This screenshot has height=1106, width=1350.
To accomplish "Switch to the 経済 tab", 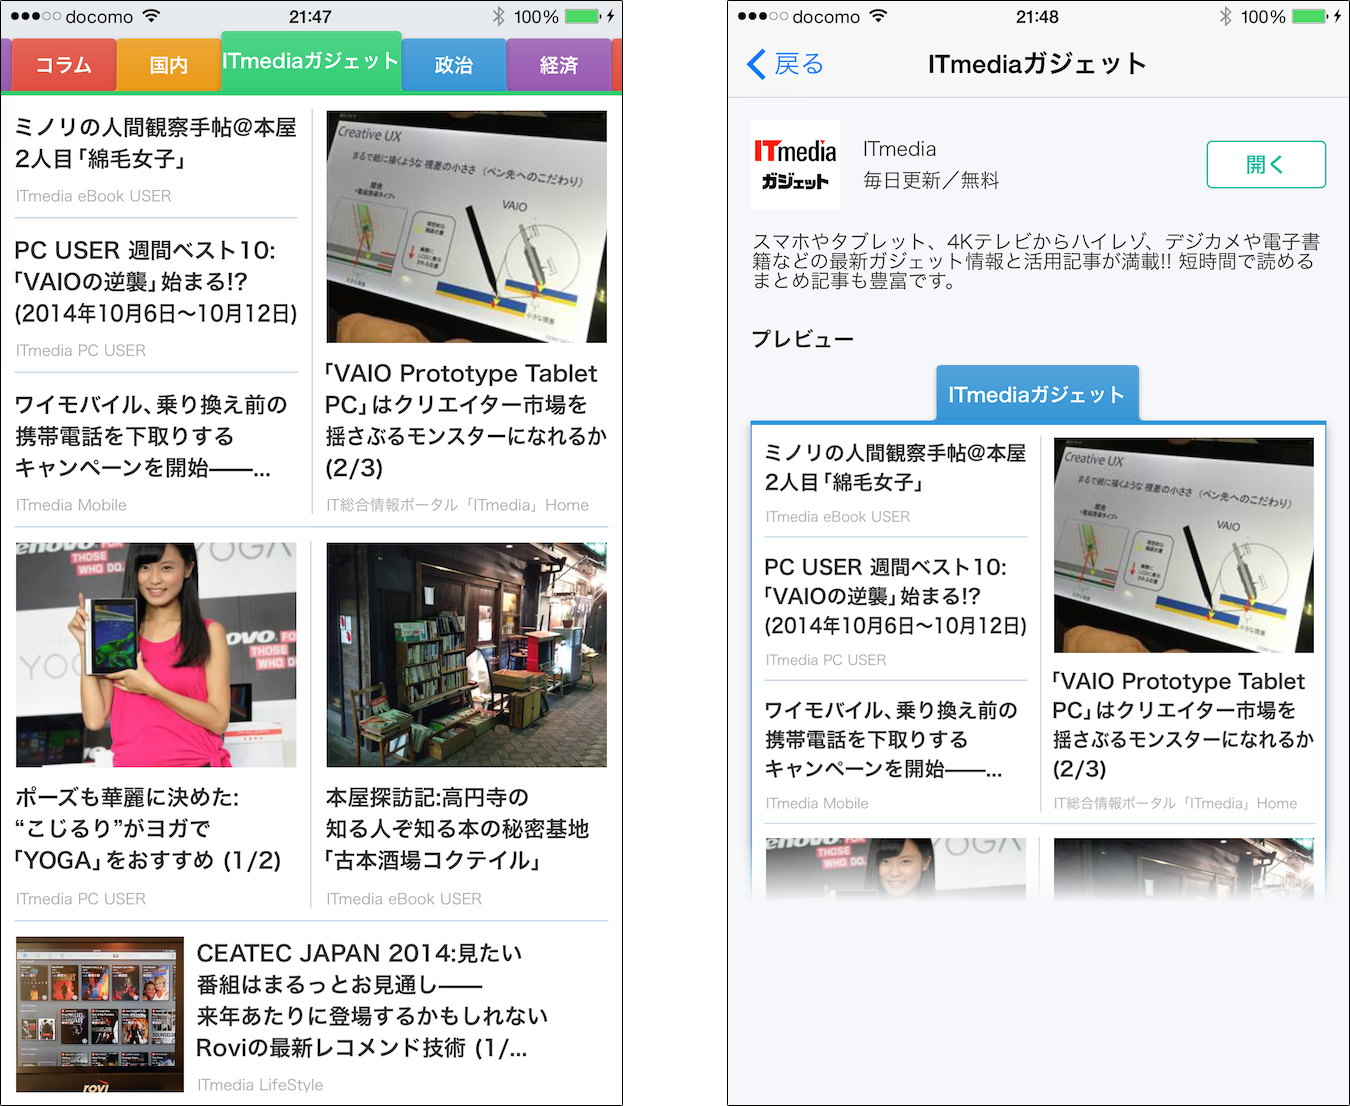I will pyautogui.click(x=559, y=65).
